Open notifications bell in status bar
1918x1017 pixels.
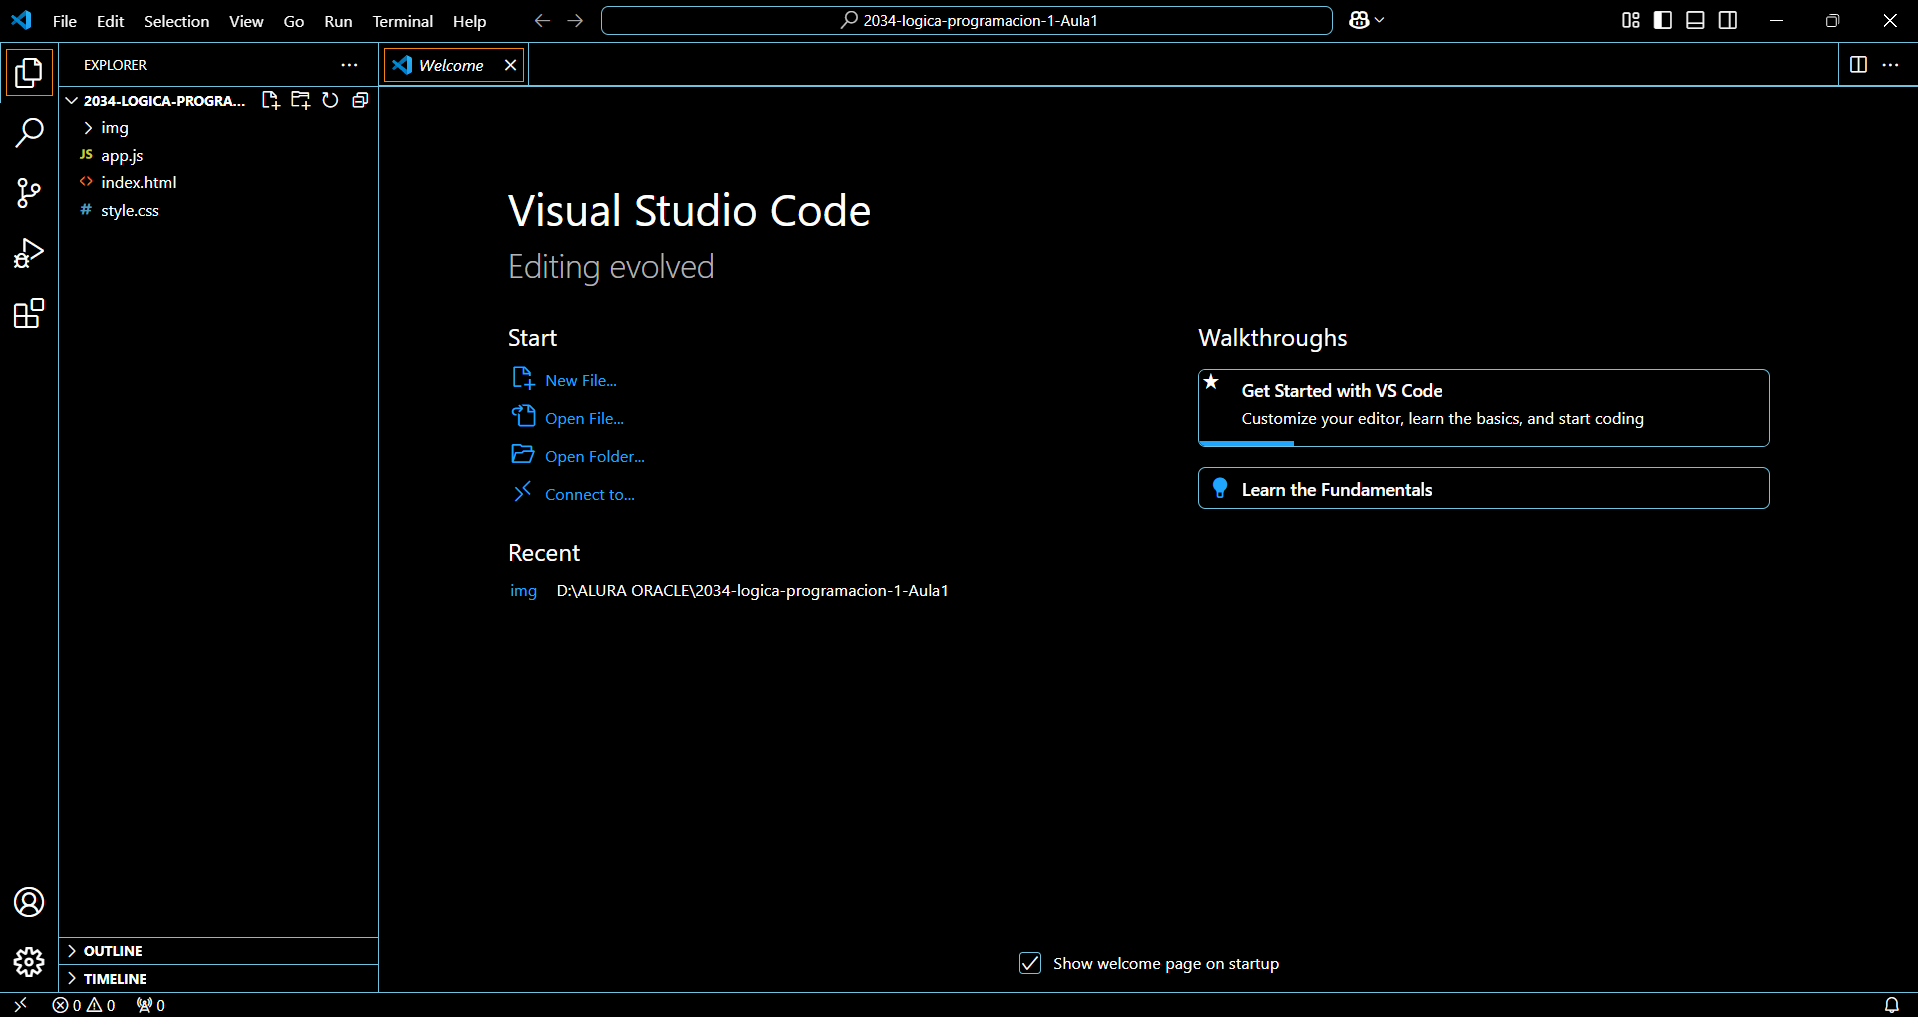click(x=1891, y=1005)
